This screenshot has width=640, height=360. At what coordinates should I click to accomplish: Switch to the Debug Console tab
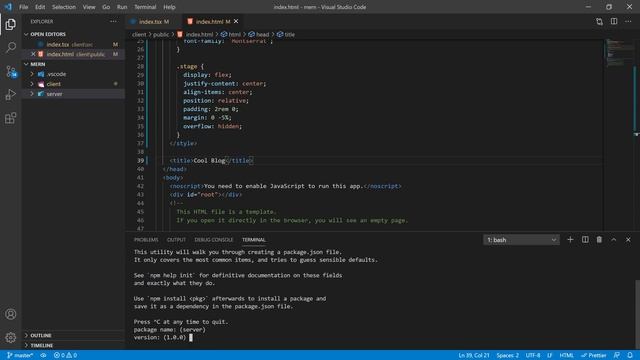213,240
